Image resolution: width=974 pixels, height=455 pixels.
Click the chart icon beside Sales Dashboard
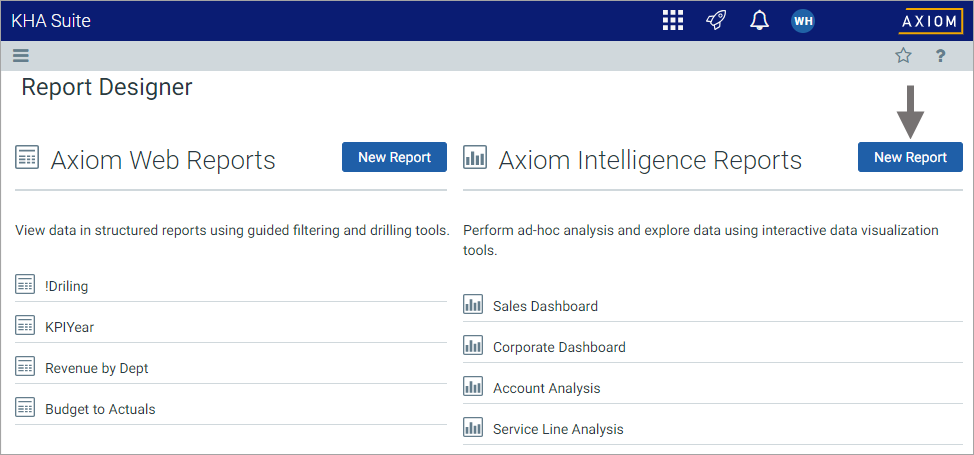click(473, 305)
